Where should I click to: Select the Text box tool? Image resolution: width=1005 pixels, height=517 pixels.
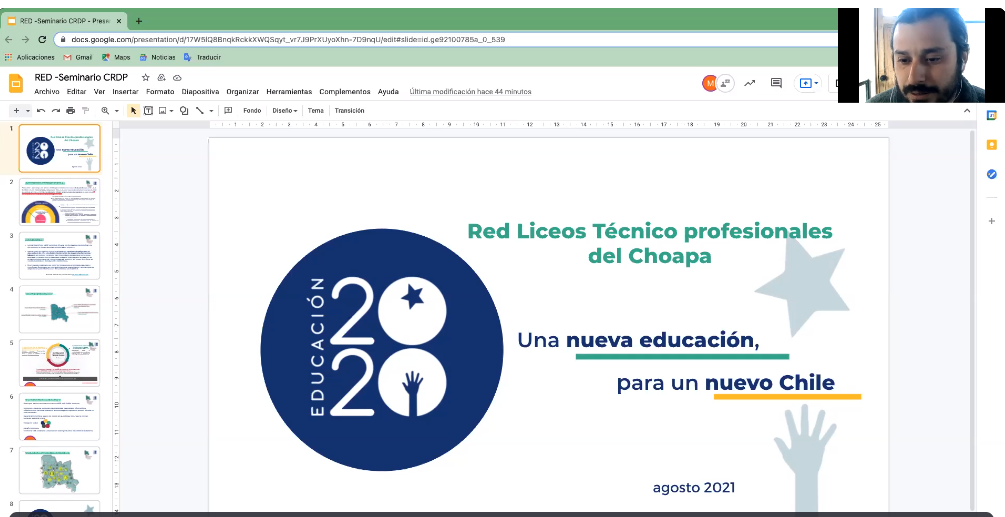click(x=148, y=111)
